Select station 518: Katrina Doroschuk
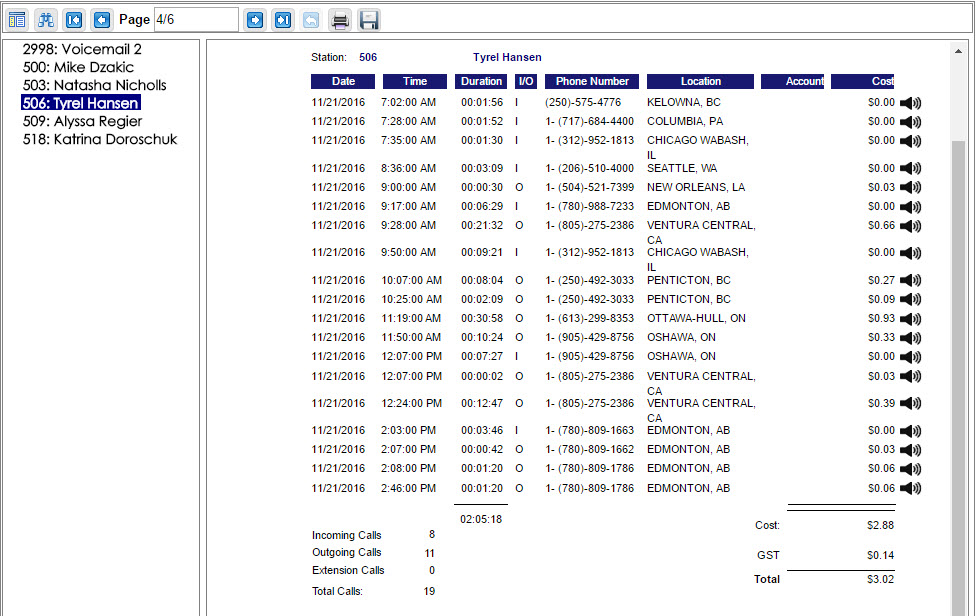The height and width of the screenshot is (616, 976). (x=100, y=139)
